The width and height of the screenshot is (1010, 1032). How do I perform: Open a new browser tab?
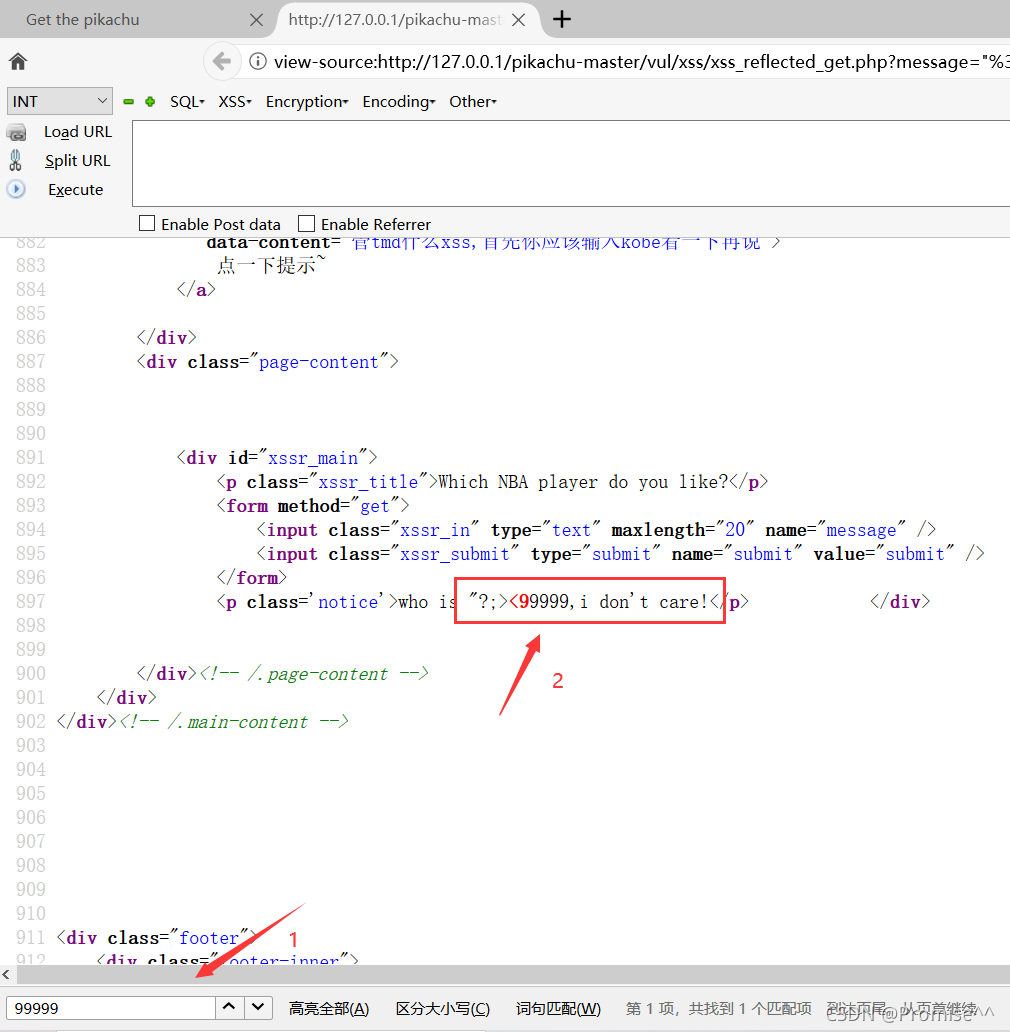561,19
